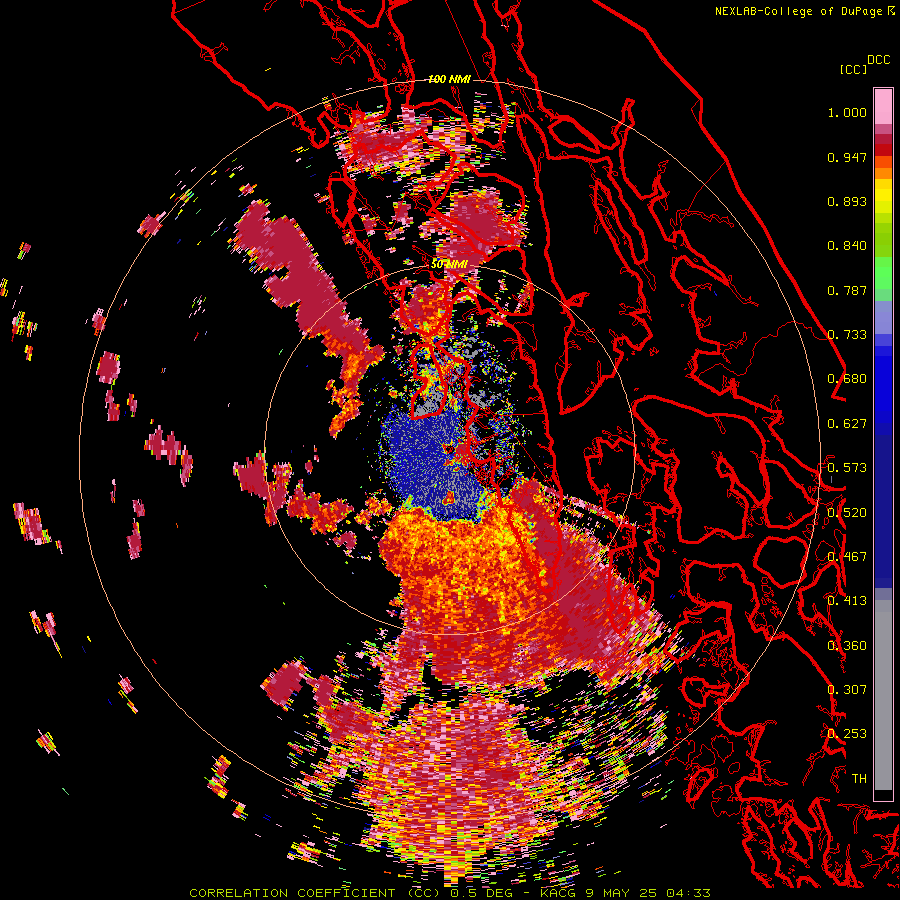Click the 0.947 legend value
This screenshot has width=900, height=900.
coord(847,157)
